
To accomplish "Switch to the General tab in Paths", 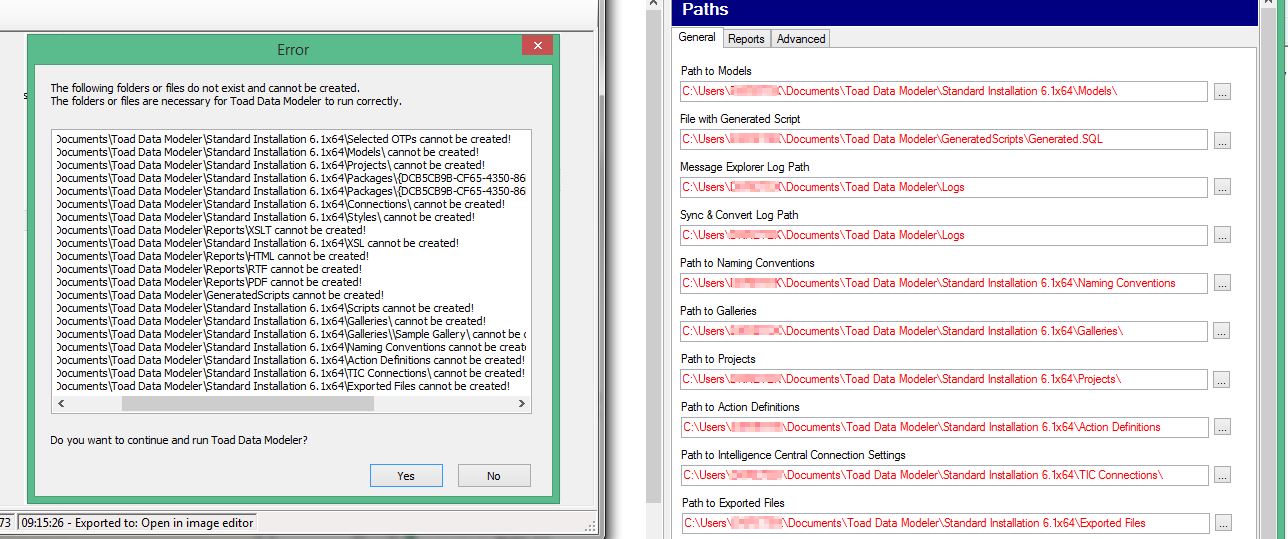I will tap(697, 37).
